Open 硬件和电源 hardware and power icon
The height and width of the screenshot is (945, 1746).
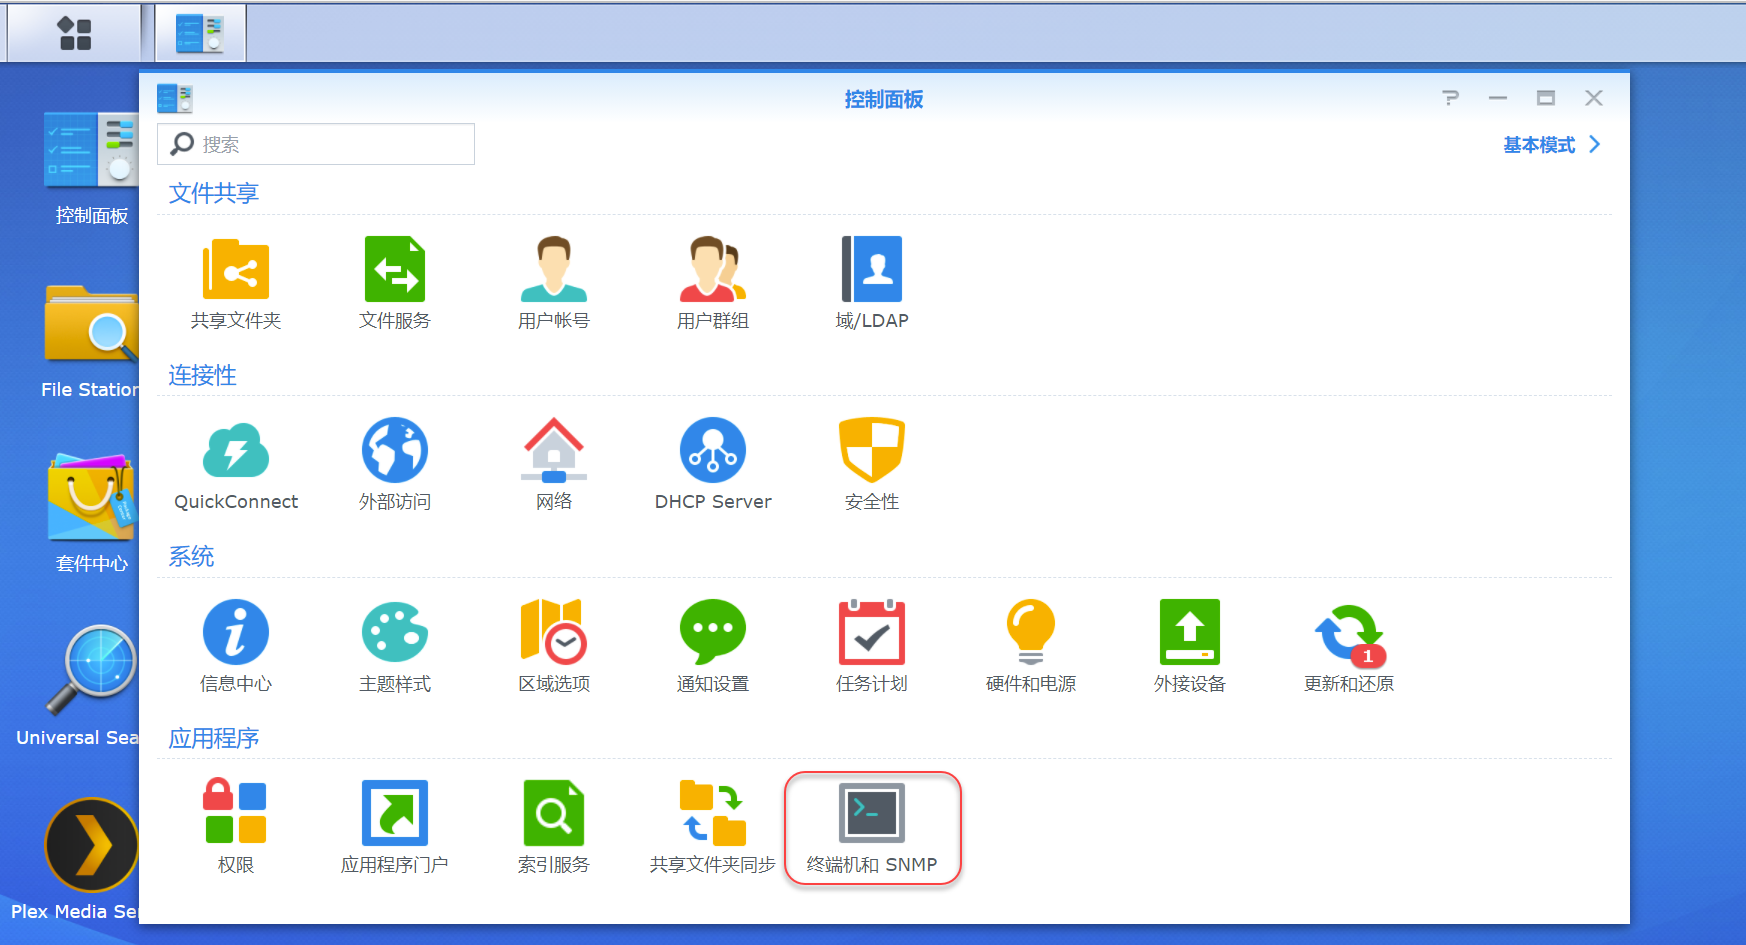pyautogui.click(x=1031, y=632)
